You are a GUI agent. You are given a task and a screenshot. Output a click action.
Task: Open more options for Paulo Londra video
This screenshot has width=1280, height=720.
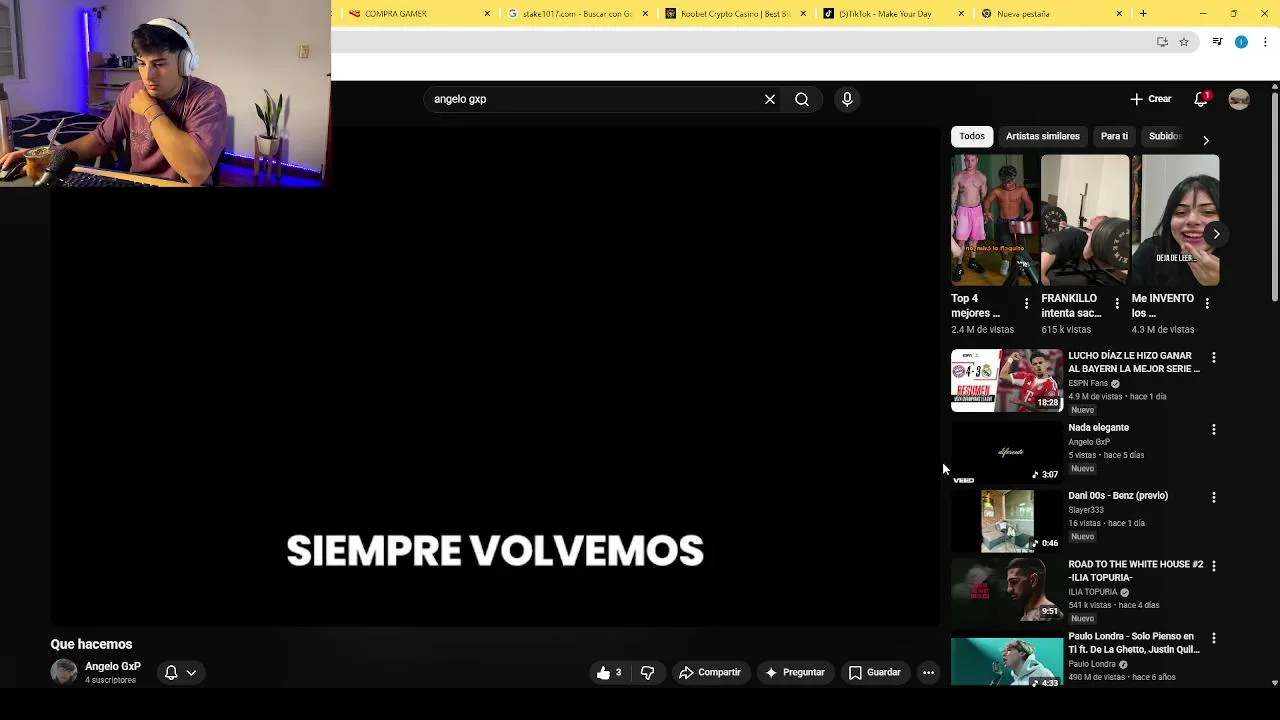point(1214,638)
